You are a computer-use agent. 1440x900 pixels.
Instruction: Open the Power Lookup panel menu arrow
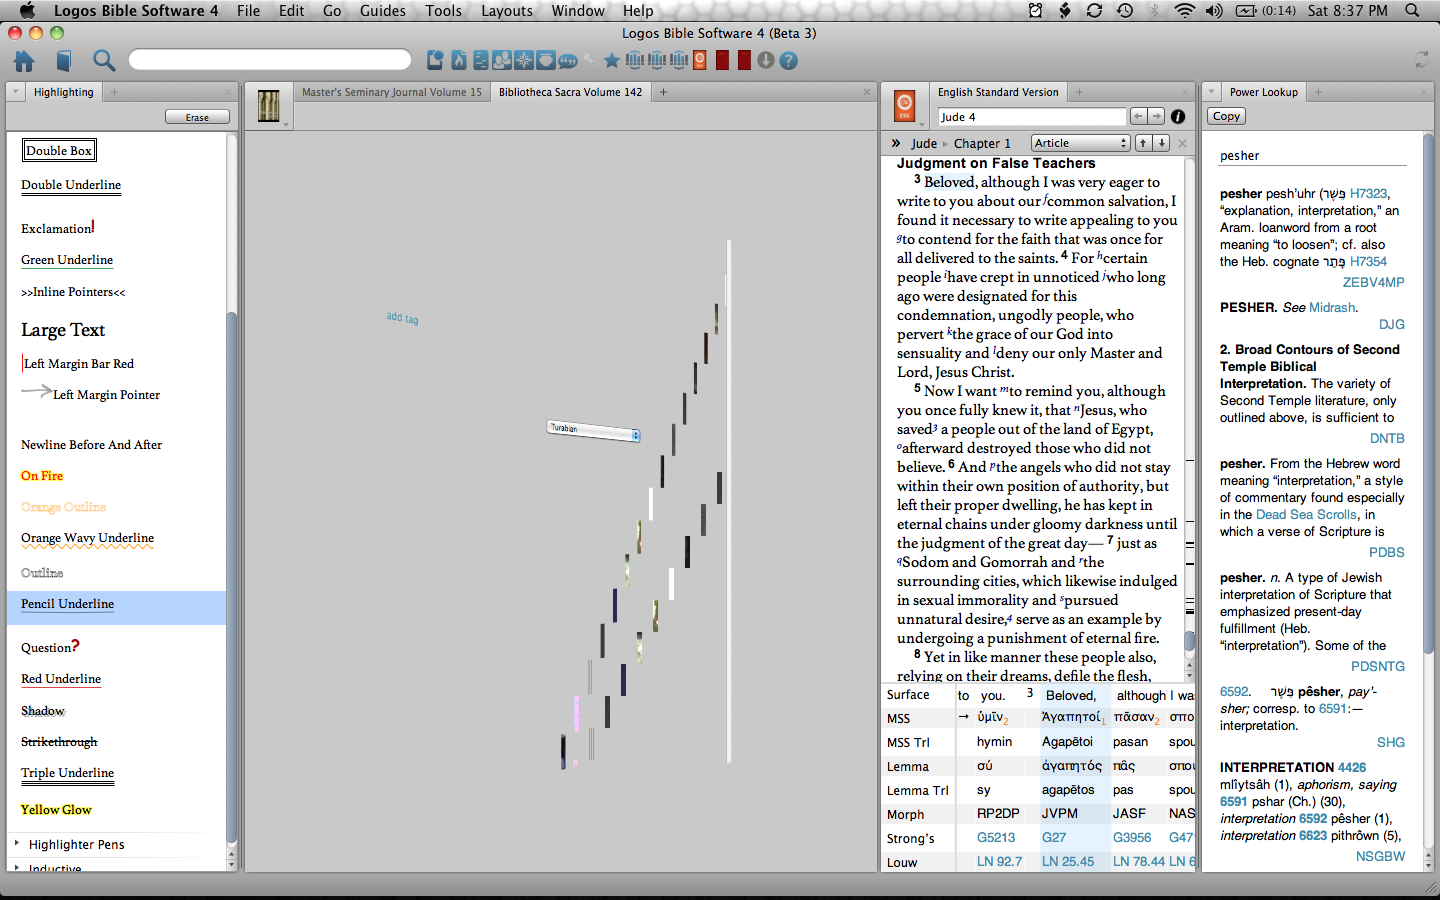(x=1211, y=92)
